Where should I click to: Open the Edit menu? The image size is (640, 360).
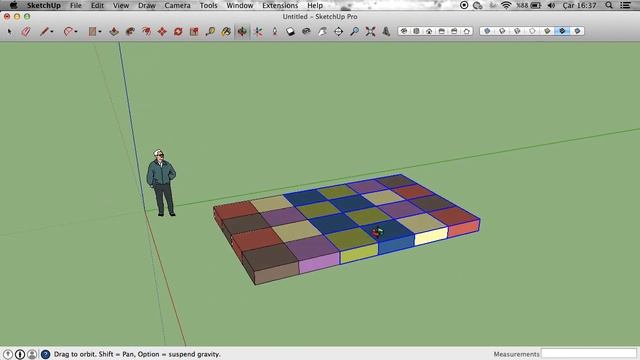97,5
